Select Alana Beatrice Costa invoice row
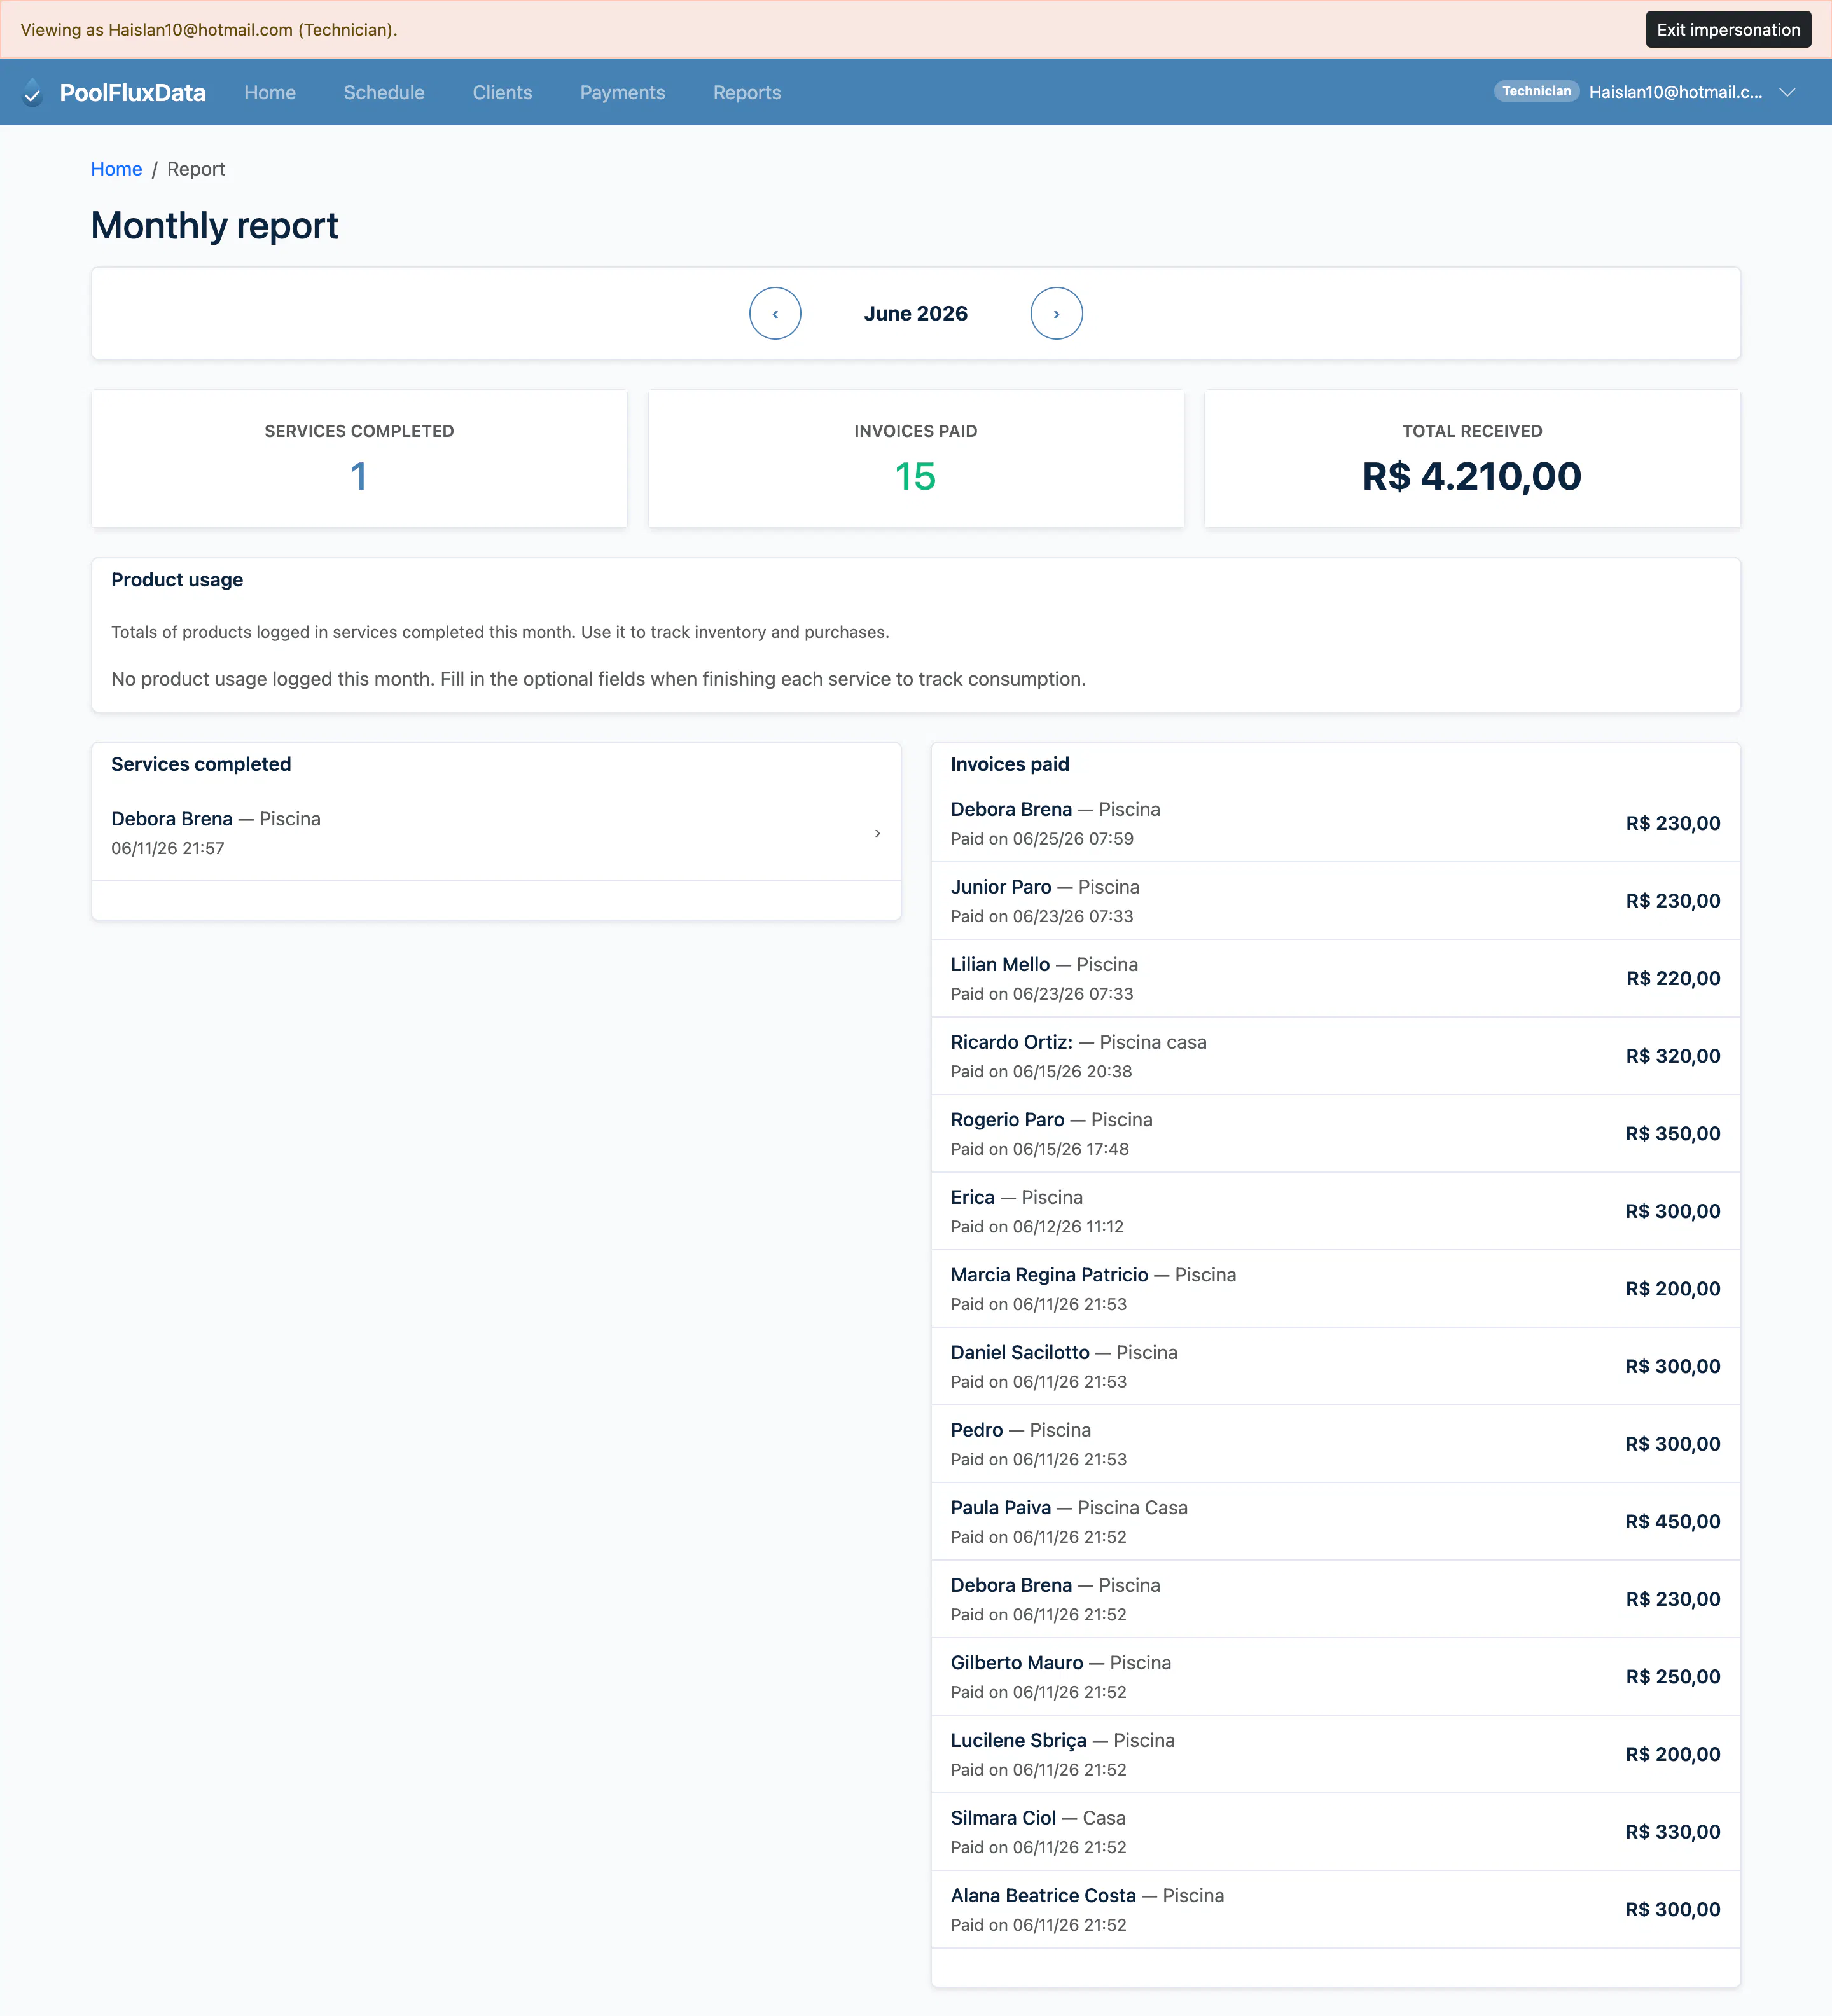This screenshot has height=2016, width=1832. (1335, 1909)
